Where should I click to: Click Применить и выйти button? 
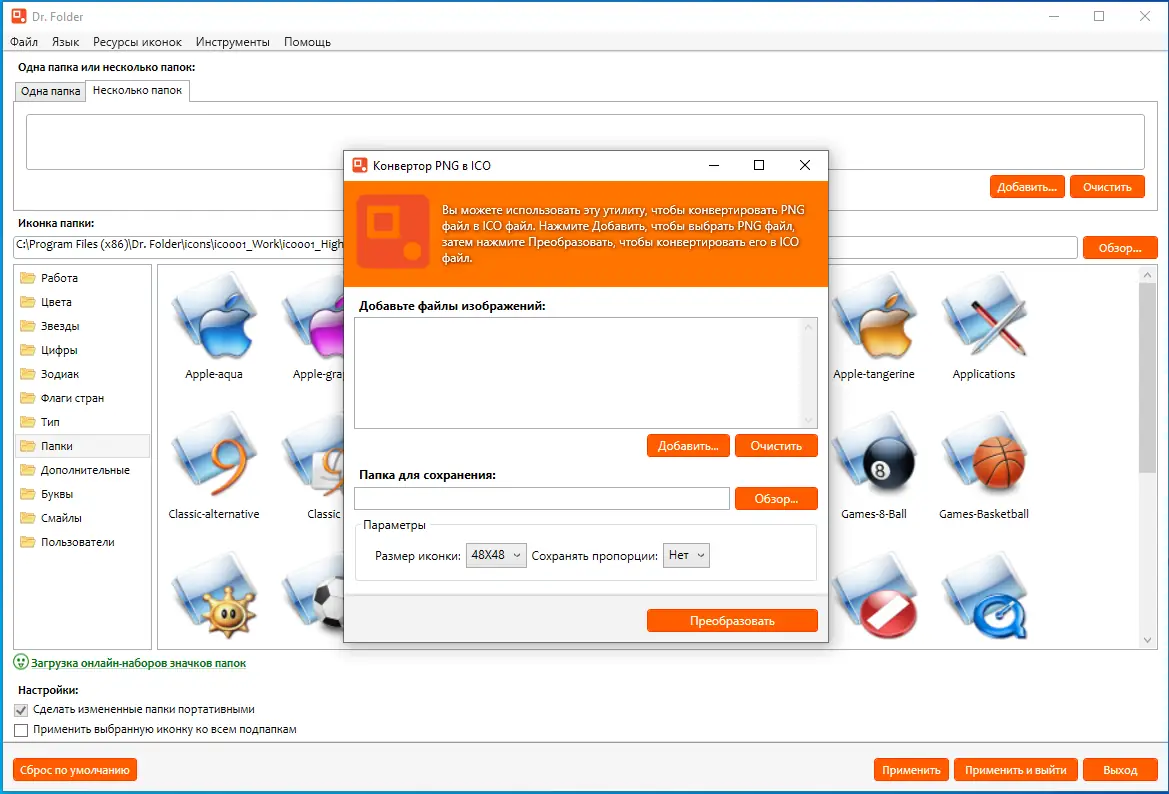point(1015,770)
